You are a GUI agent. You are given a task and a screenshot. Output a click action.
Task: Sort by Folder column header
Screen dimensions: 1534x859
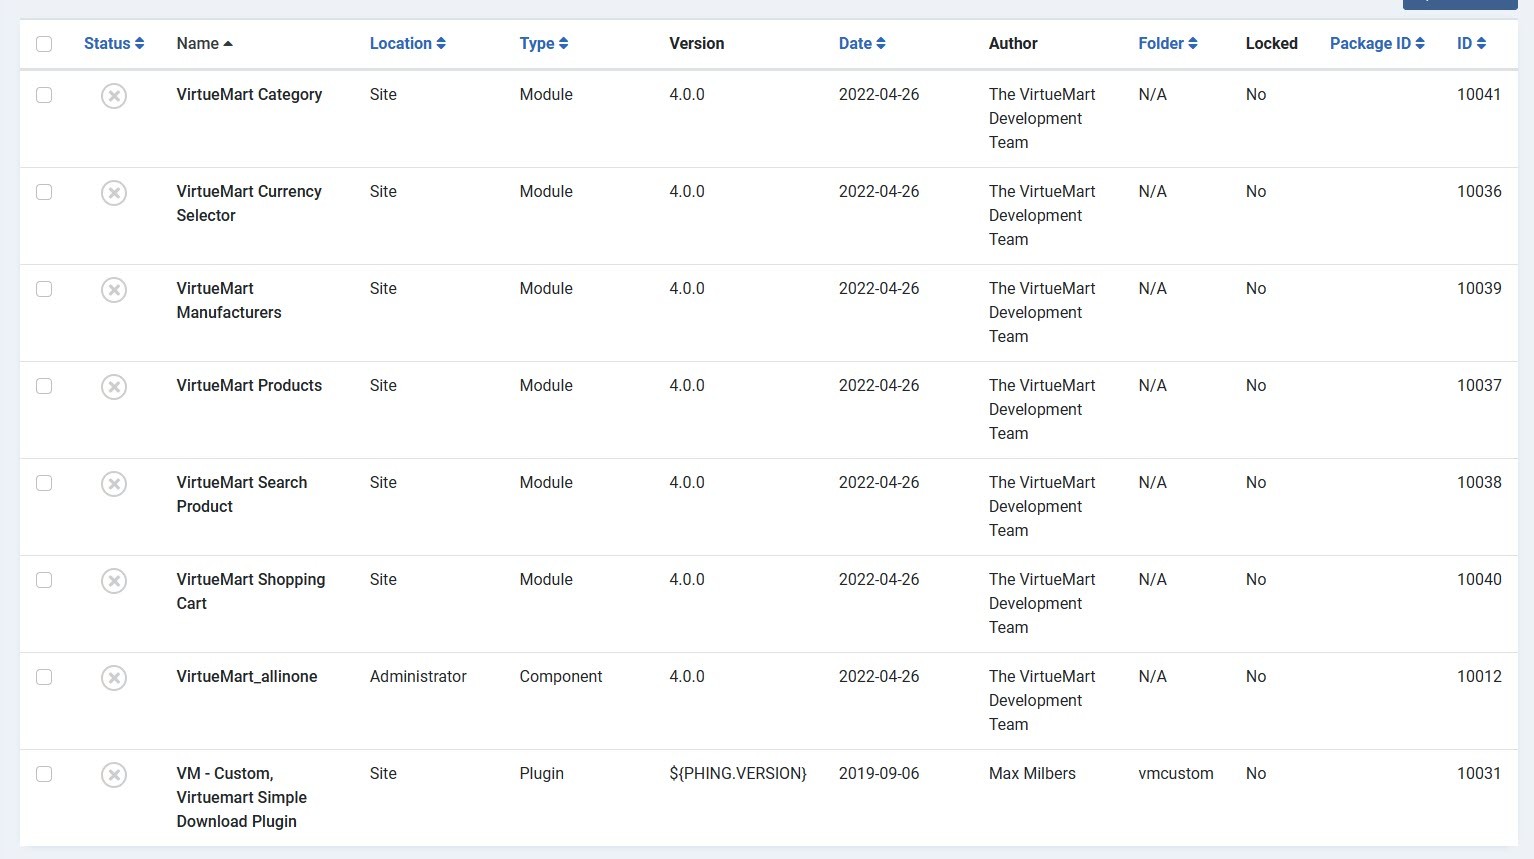click(1167, 44)
